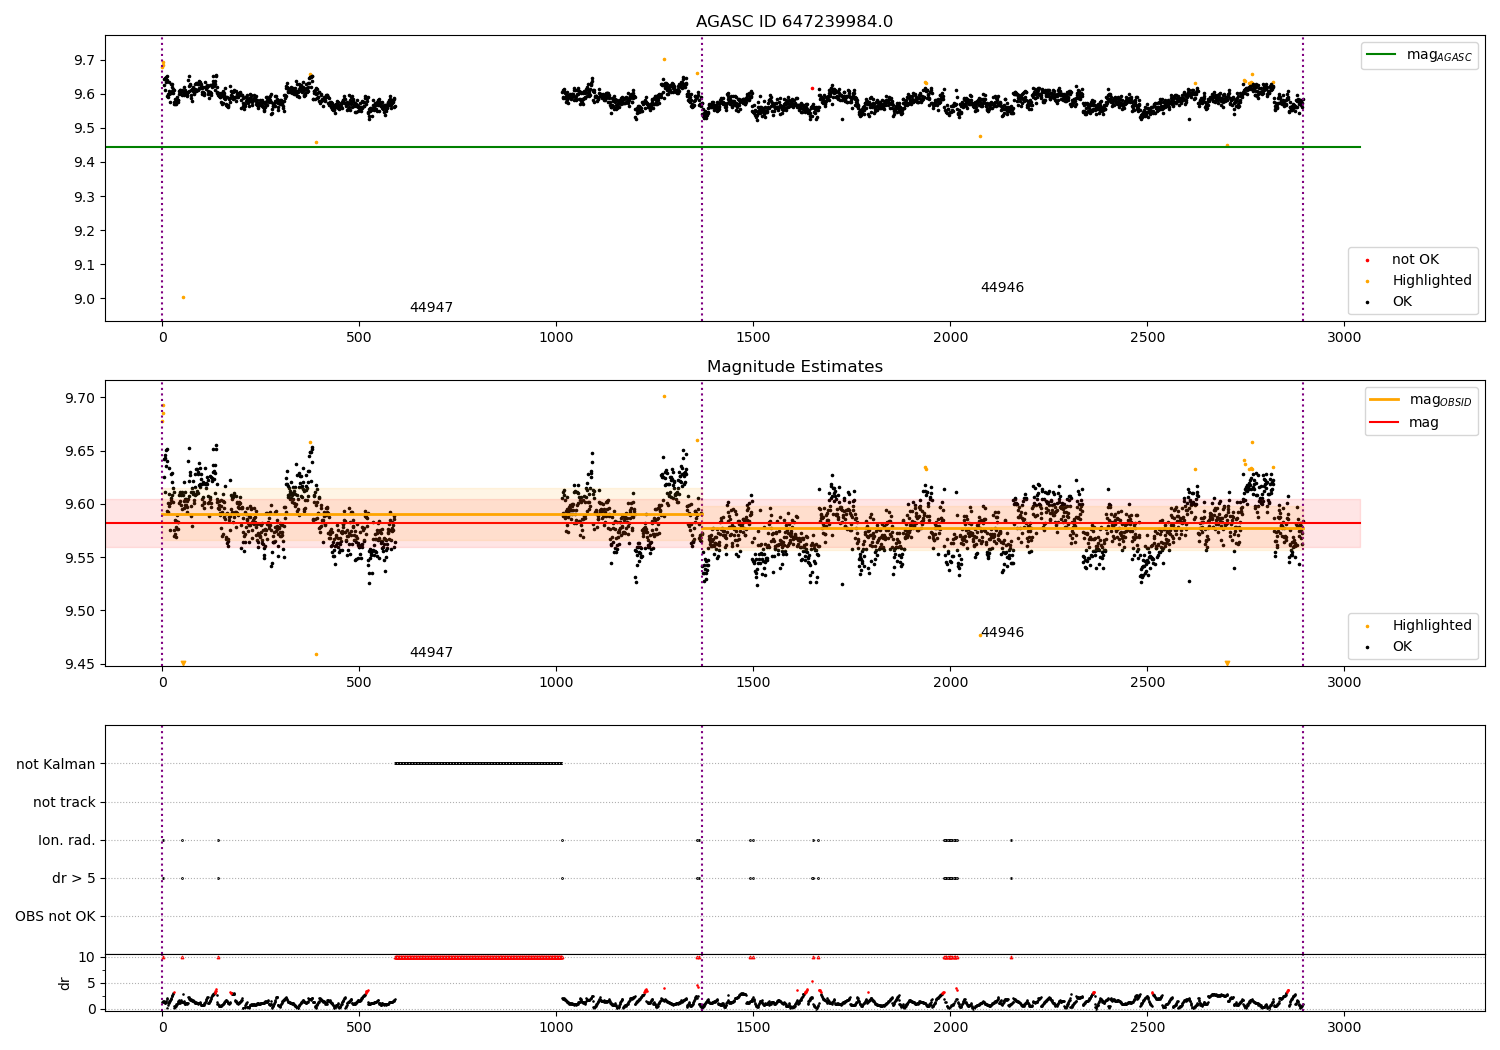
Task: Click 'mag OBSID' legend entry in middle plot
Action: click(x=1420, y=400)
